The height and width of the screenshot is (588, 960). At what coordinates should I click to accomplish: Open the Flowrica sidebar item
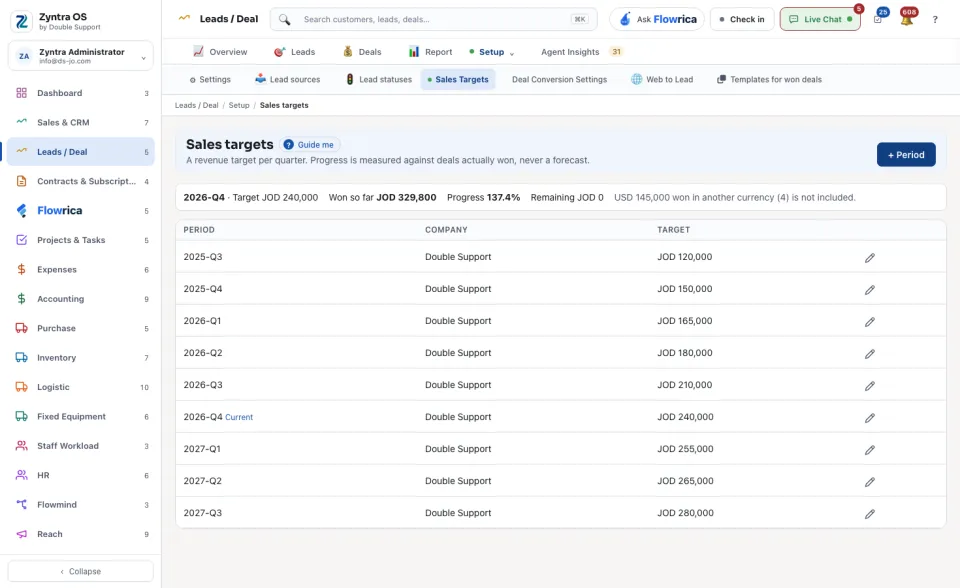[x=81, y=211]
